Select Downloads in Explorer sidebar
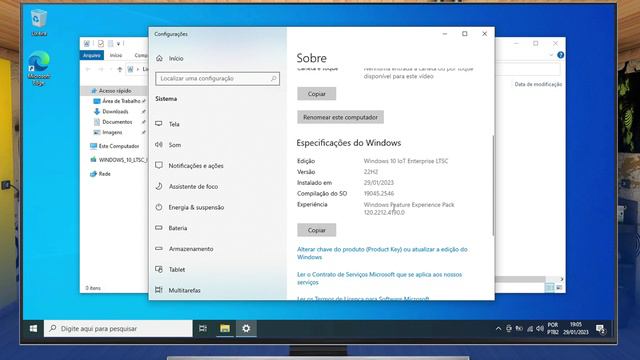 click(x=115, y=111)
